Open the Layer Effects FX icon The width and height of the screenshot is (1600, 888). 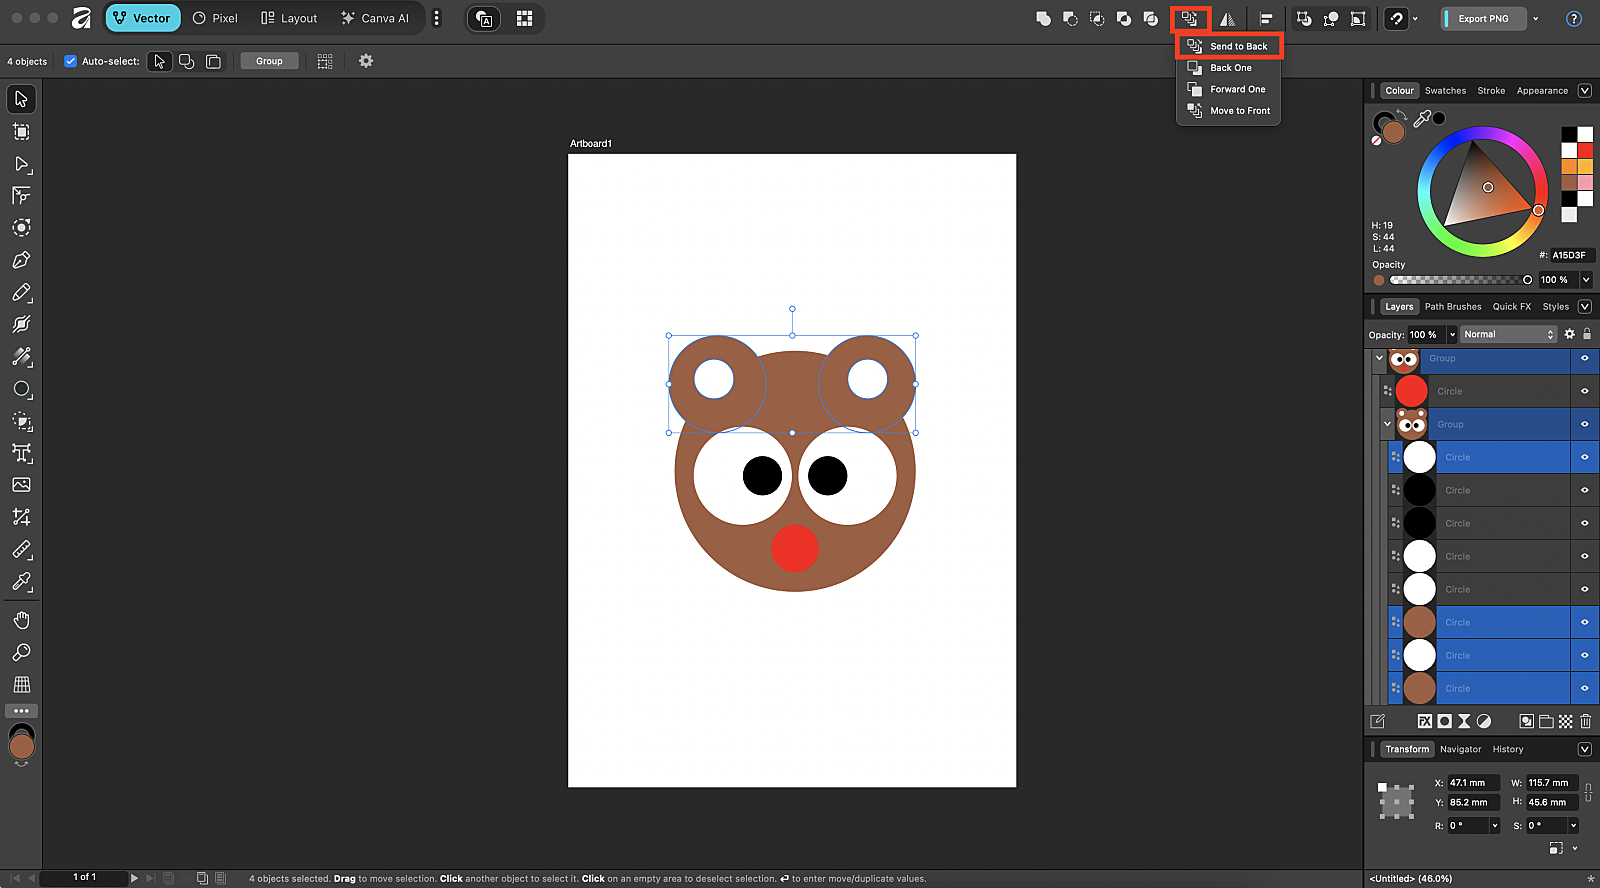click(1424, 721)
